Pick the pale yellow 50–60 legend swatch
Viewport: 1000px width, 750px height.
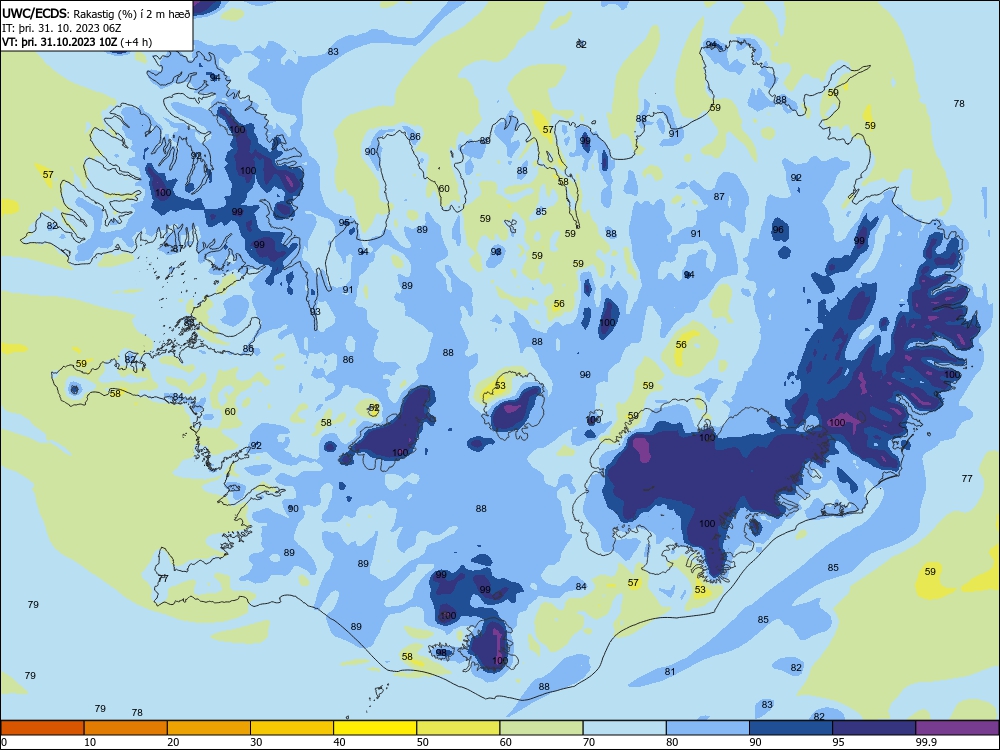click(x=458, y=728)
